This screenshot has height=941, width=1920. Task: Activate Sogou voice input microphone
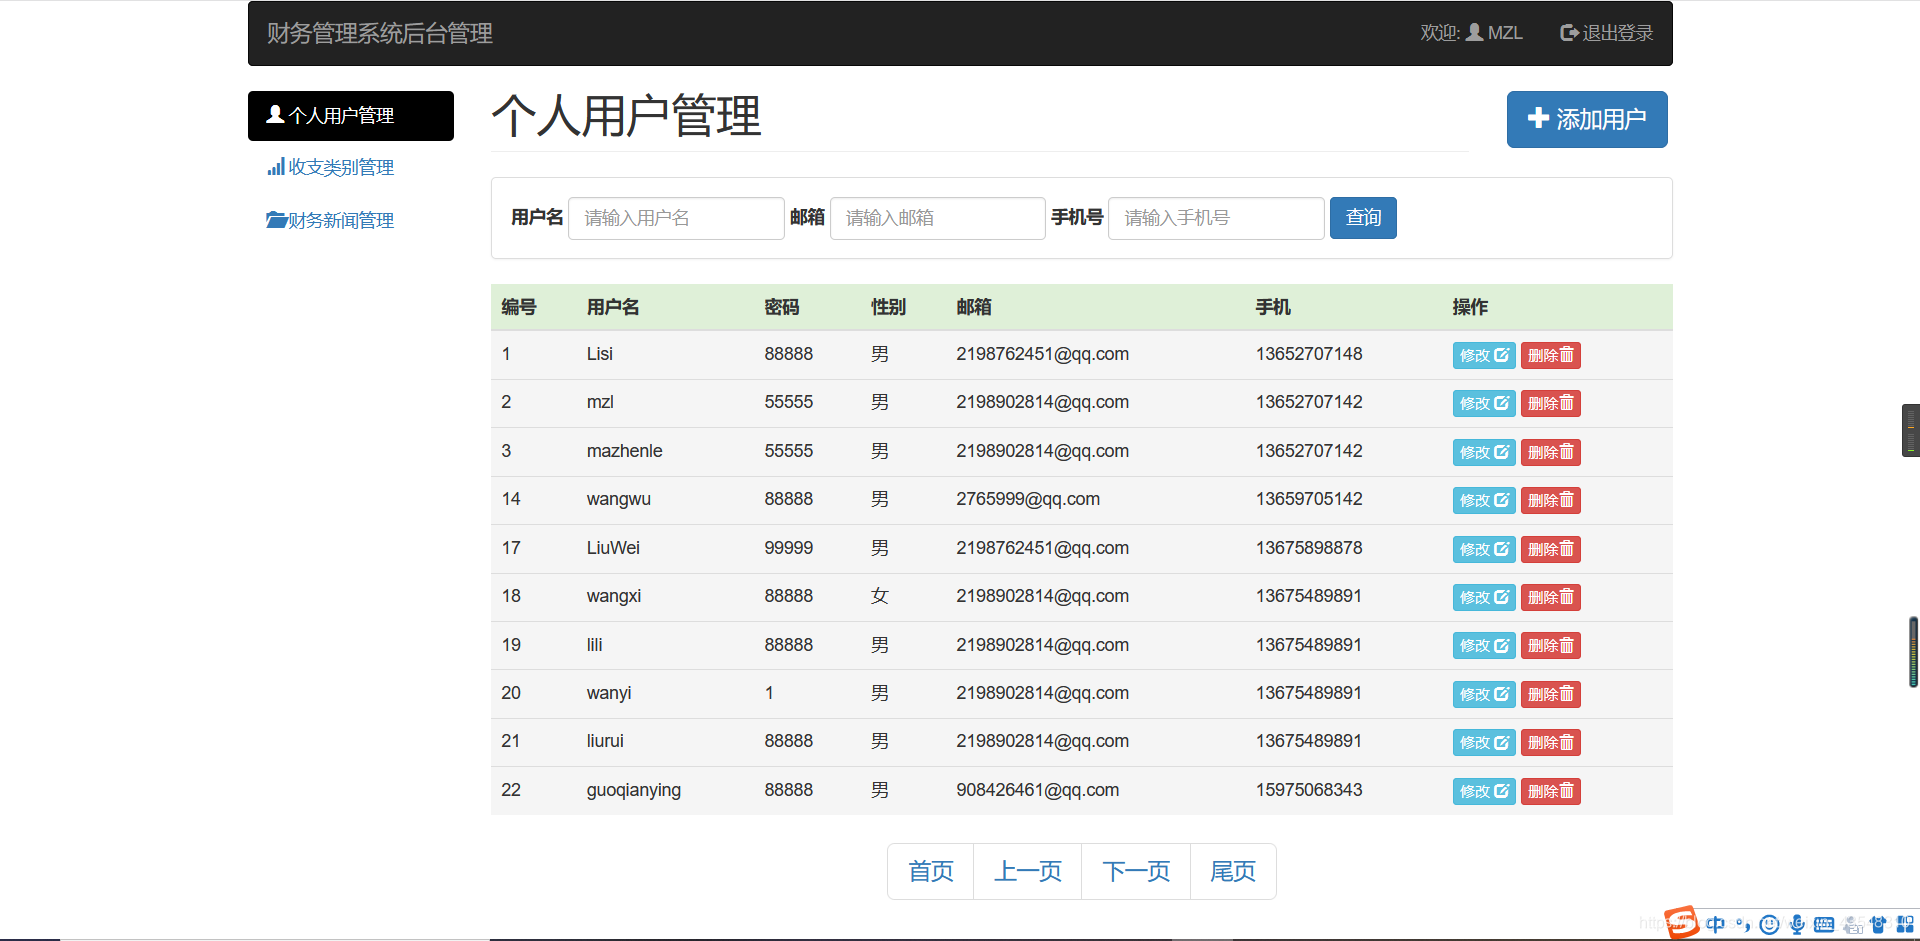pos(1797,924)
